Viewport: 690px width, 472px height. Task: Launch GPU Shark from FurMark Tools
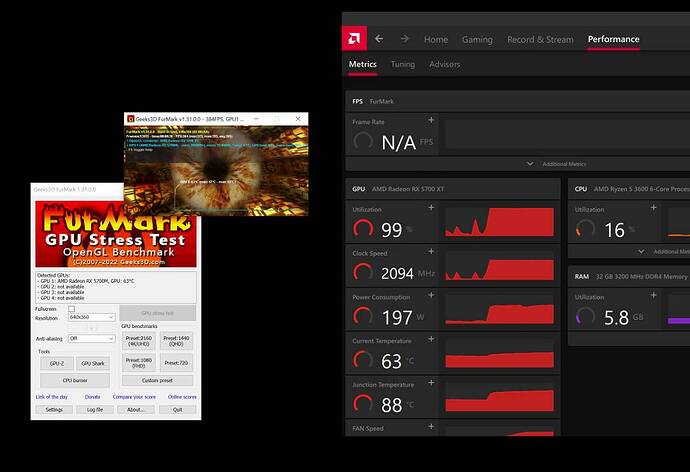tap(93, 363)
